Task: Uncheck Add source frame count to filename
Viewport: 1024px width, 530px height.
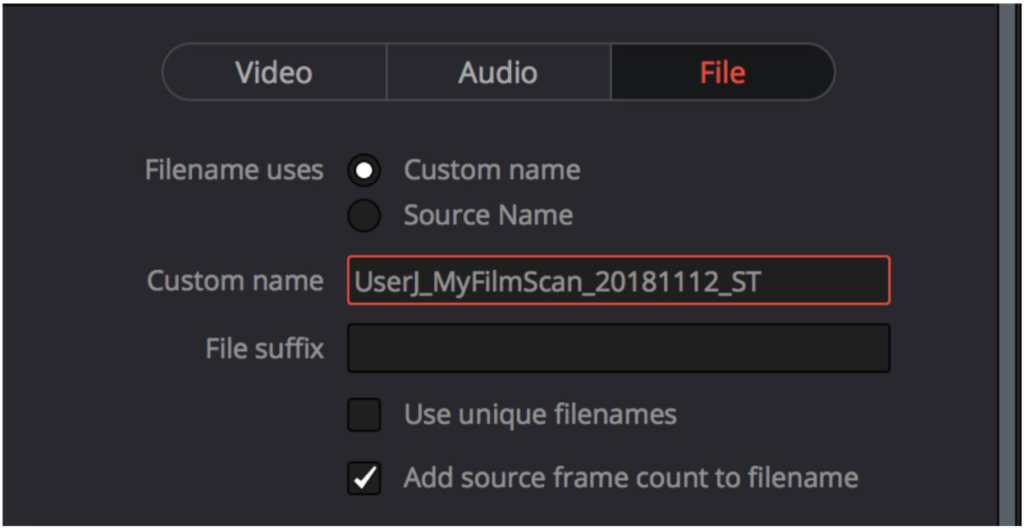Action: (x=364, y=478)
